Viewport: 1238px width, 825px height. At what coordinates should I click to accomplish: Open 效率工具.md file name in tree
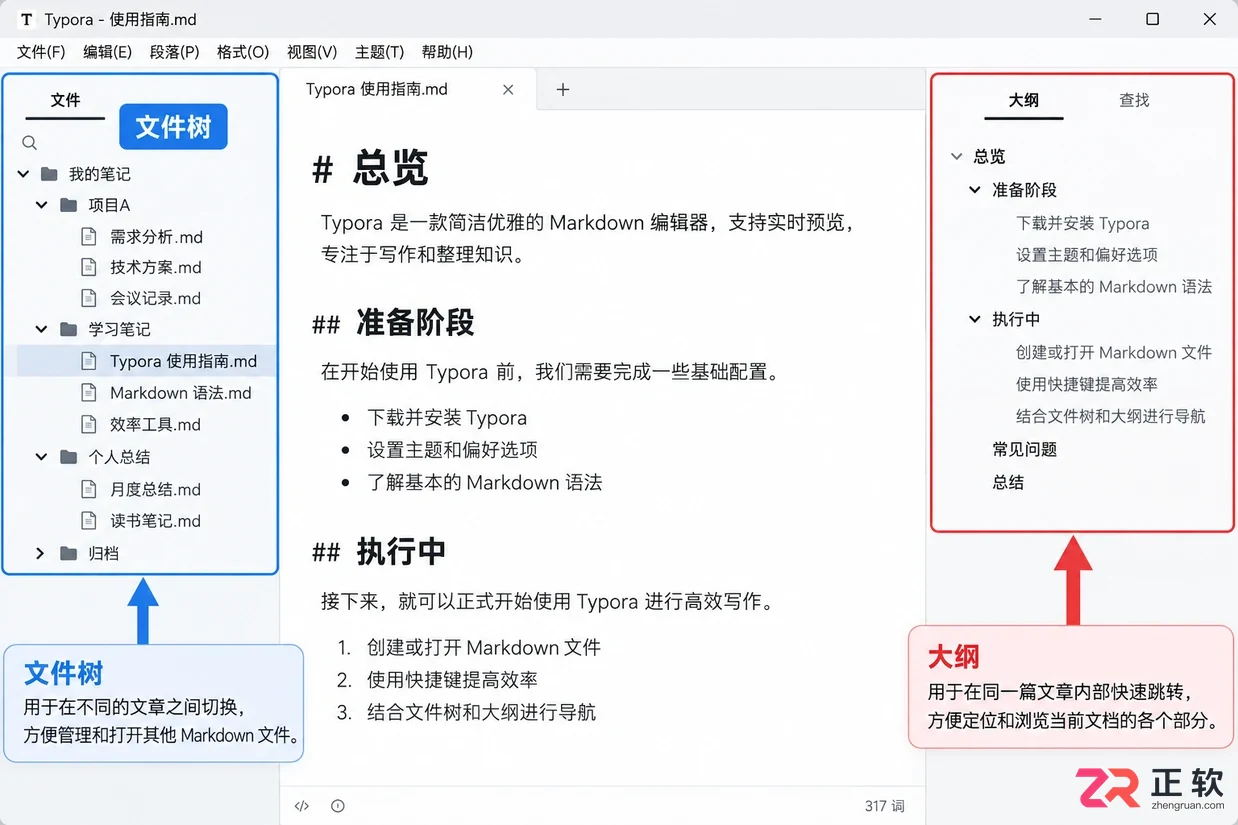[x=156, y=424]
